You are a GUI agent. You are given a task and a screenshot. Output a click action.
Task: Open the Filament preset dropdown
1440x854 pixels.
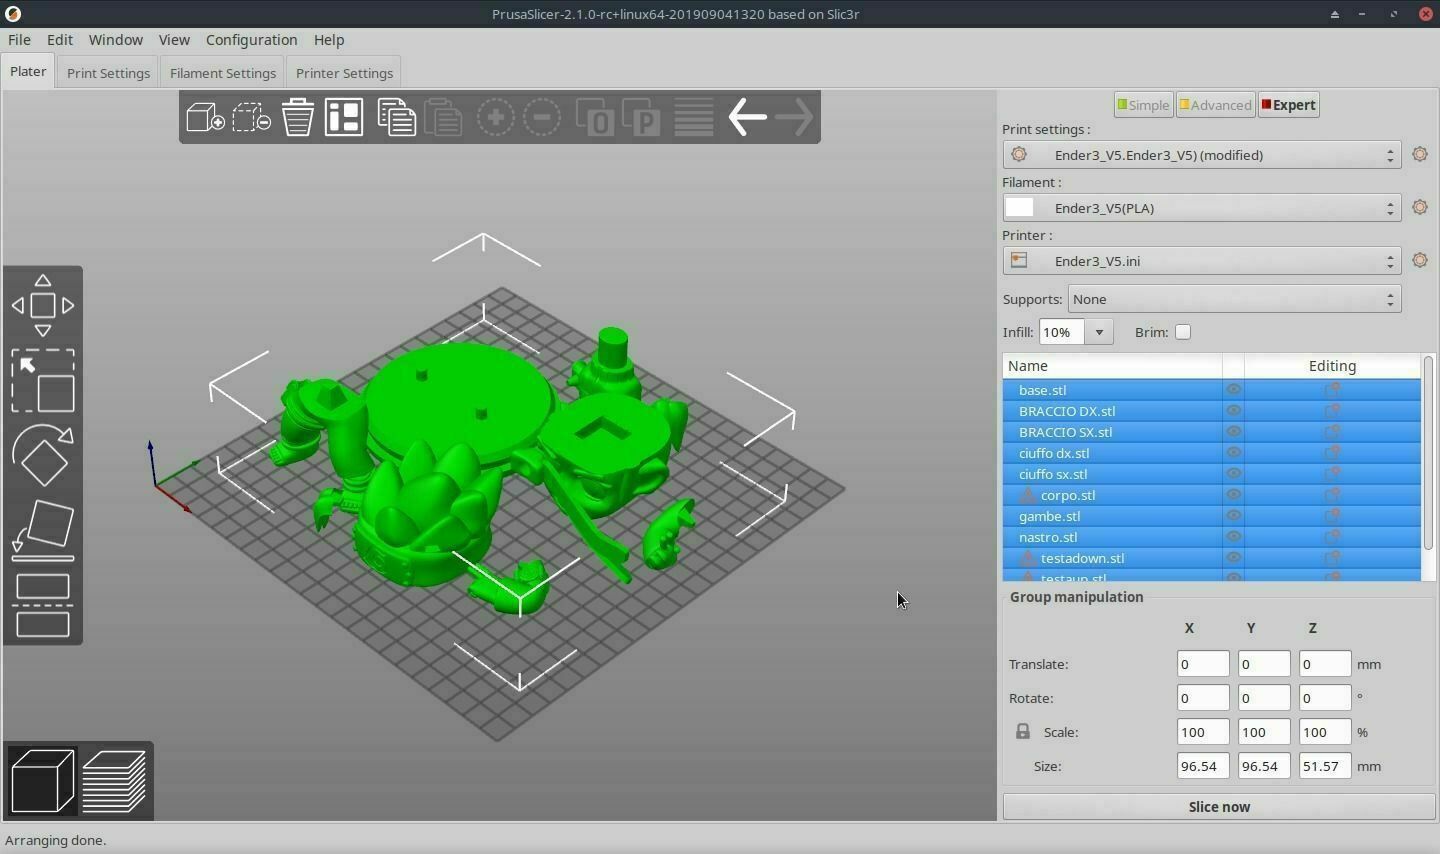1201,208
